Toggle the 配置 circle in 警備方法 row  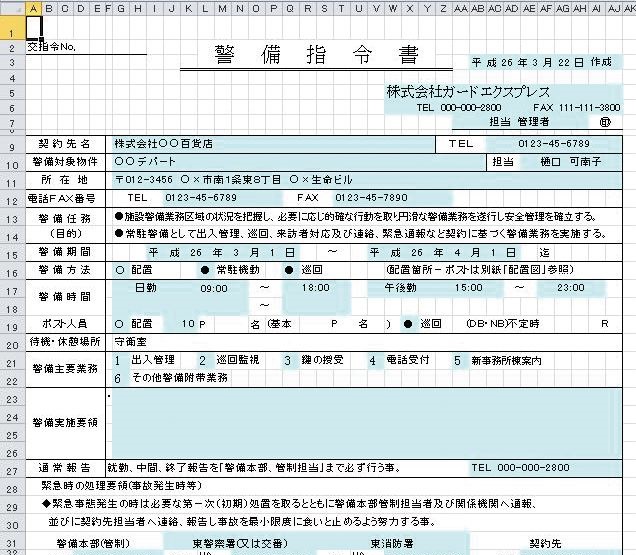(120, 270)
